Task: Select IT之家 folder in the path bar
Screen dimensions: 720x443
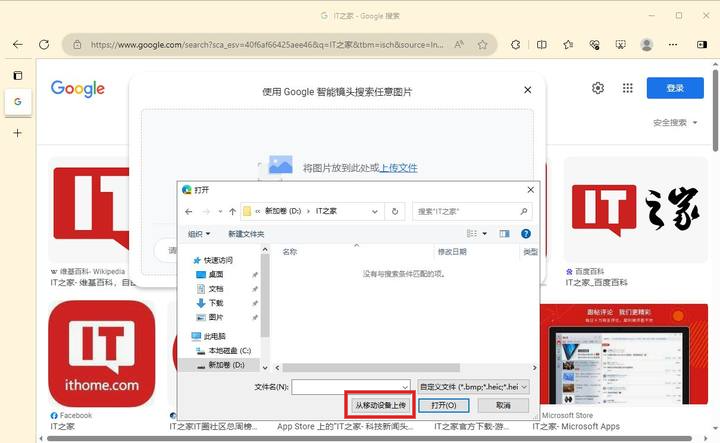Action: [x=326, y=211]
